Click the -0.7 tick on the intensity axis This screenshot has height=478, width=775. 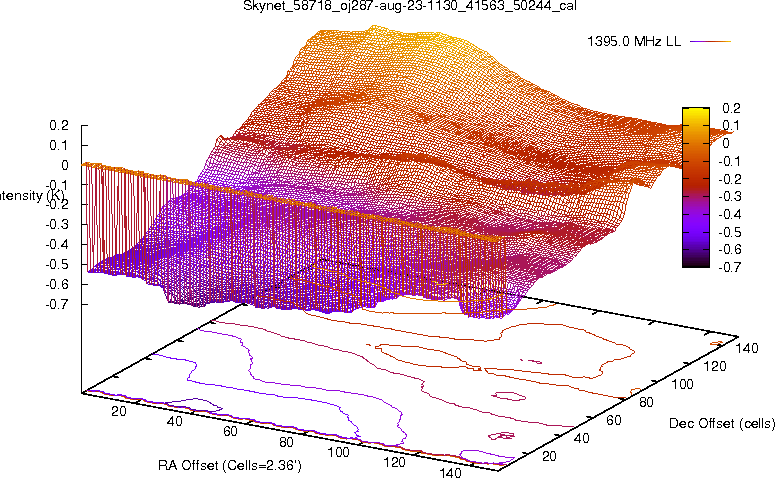point(57,304)
